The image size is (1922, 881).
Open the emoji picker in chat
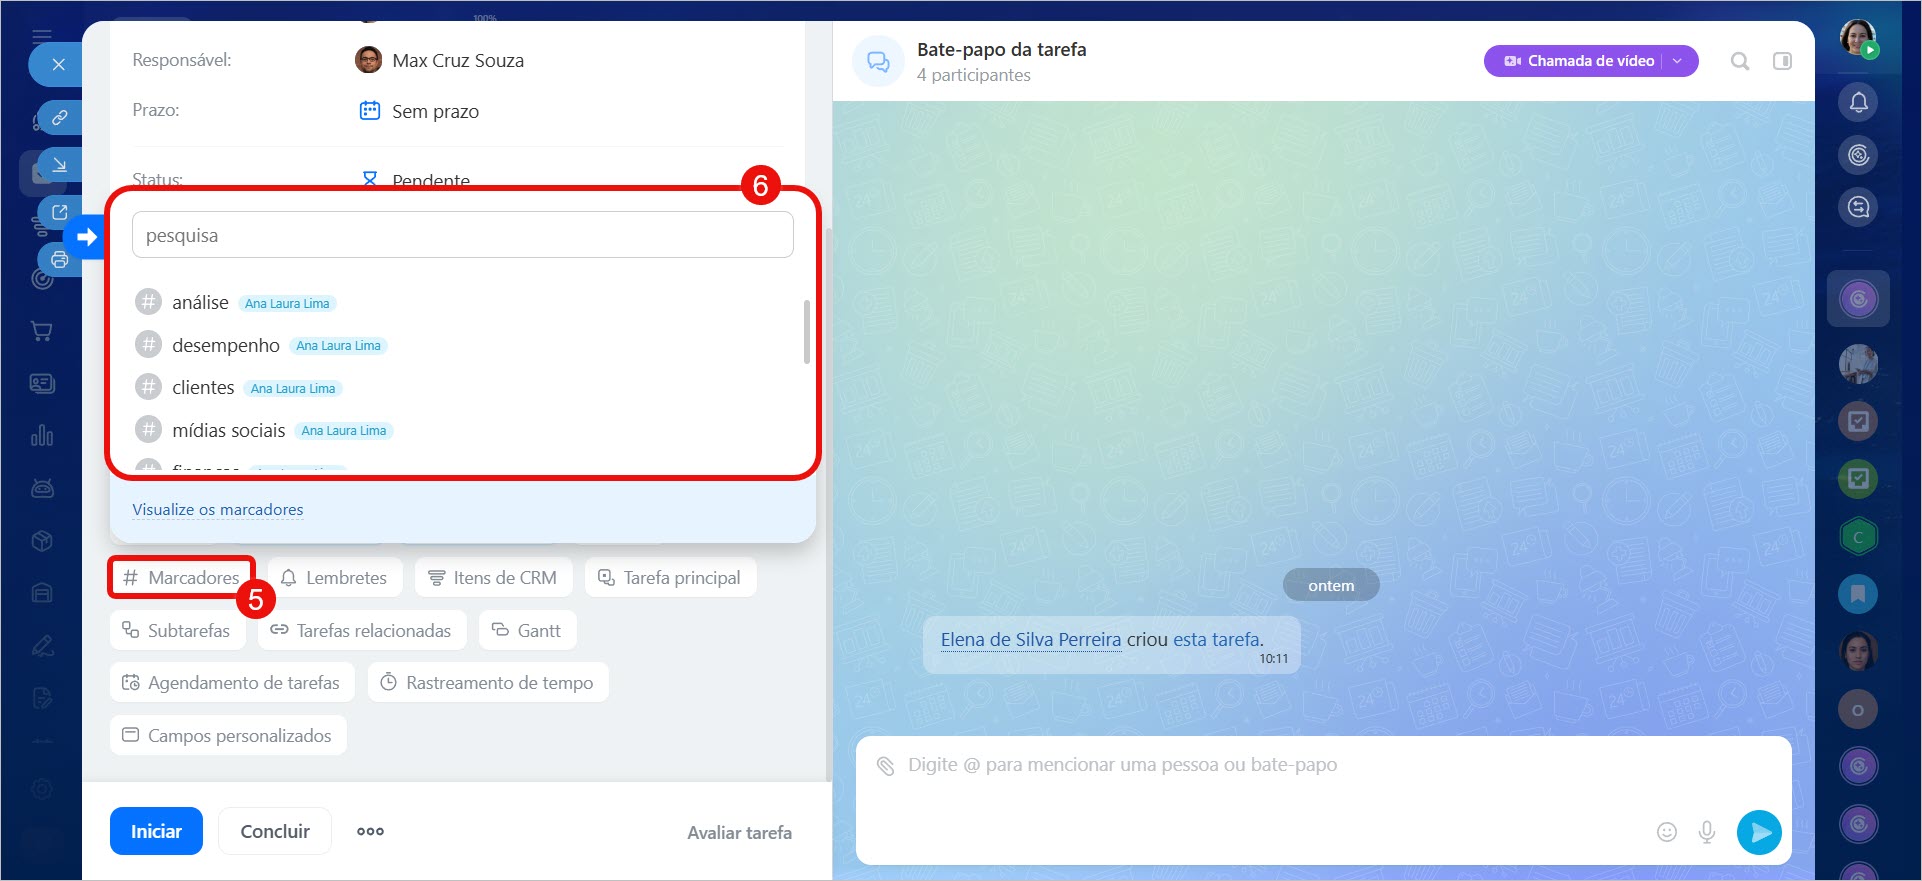(1666, 832)
